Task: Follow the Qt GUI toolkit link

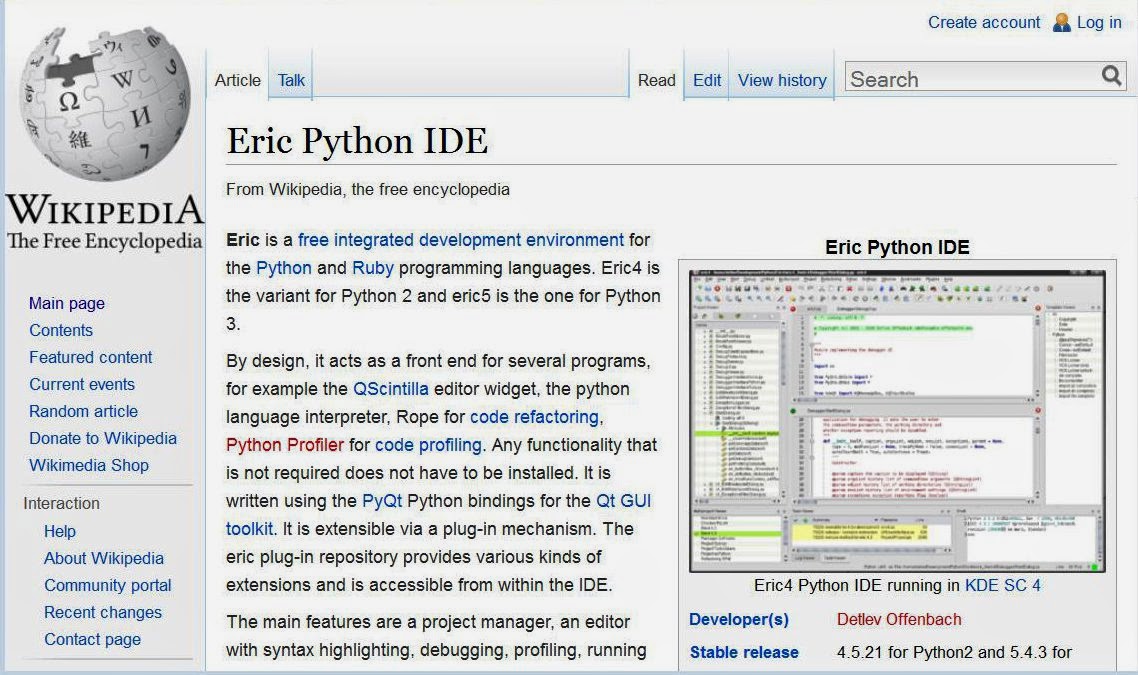Action: [x=623, y=501]
